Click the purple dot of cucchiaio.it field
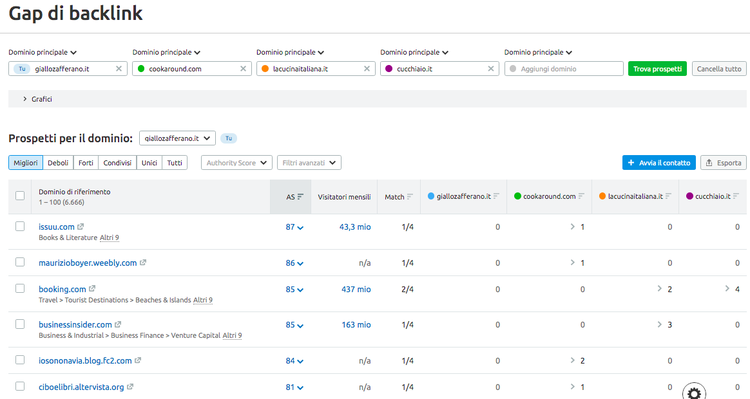The height and width of the screenshot is (399, 750). [x=389, y=69]
